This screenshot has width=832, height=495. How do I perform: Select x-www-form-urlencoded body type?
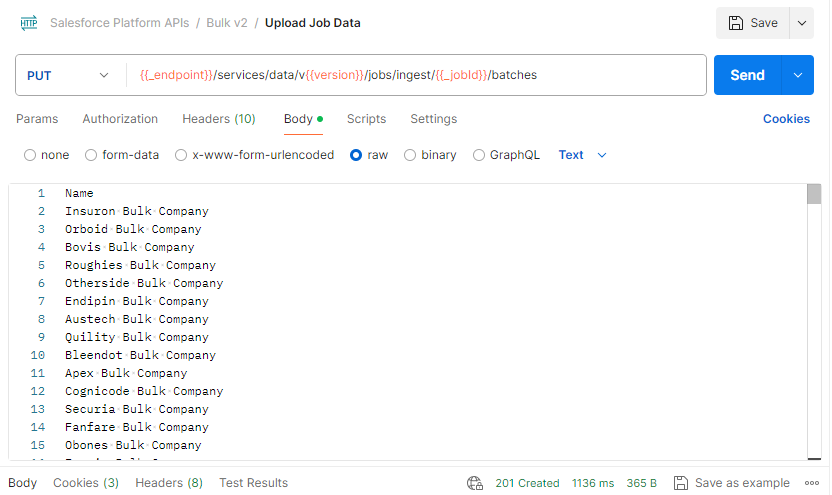coord(181,155)
